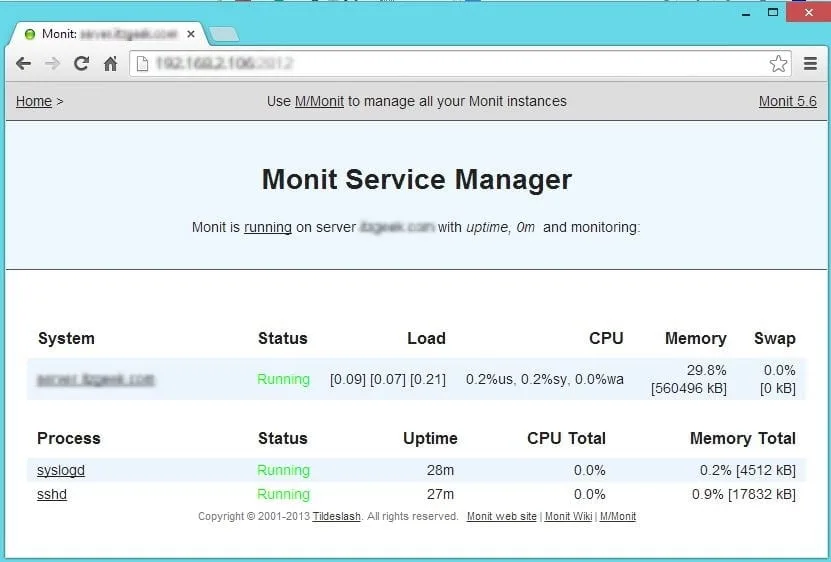Select the Monit browser tab

(109, 34)
